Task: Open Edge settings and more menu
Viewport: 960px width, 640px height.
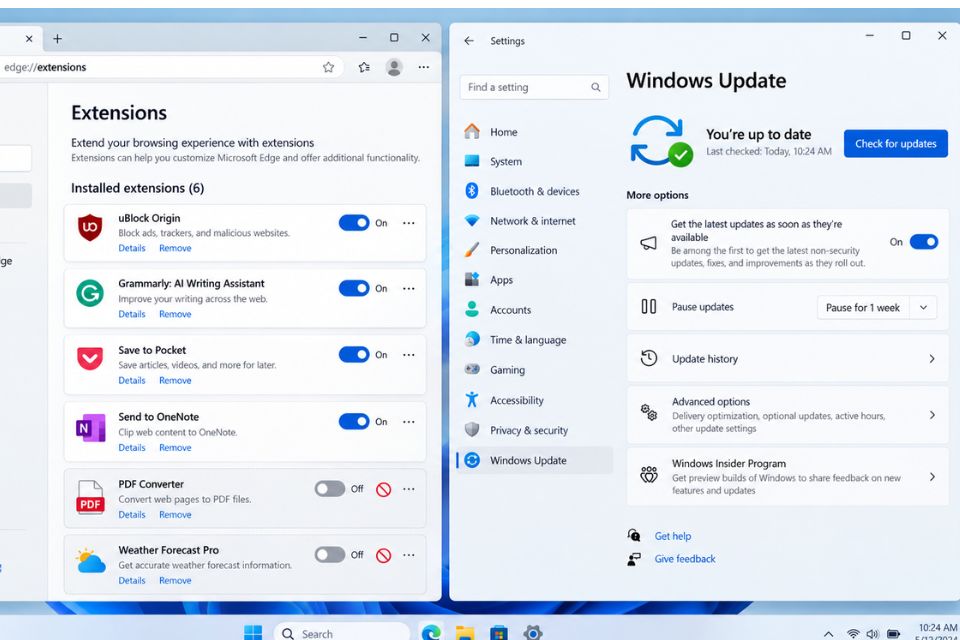Action: [424, 67]
